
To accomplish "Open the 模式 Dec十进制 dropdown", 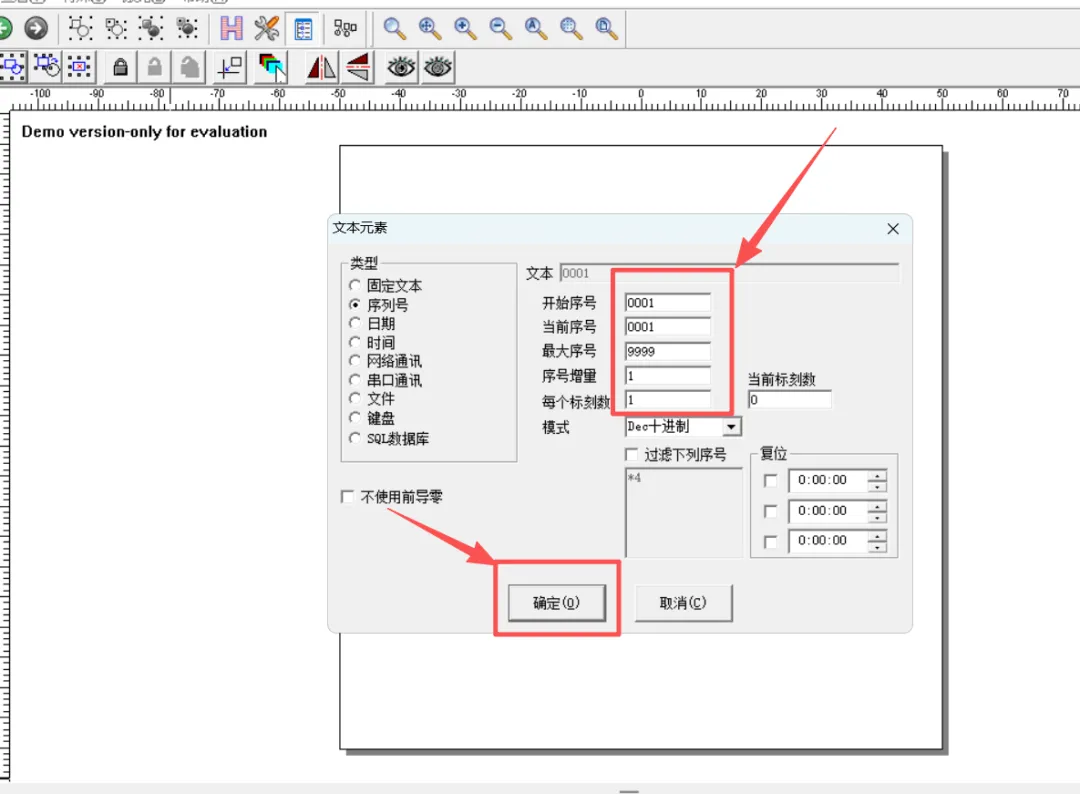I will pyautogui.click(x=731, y=427).
